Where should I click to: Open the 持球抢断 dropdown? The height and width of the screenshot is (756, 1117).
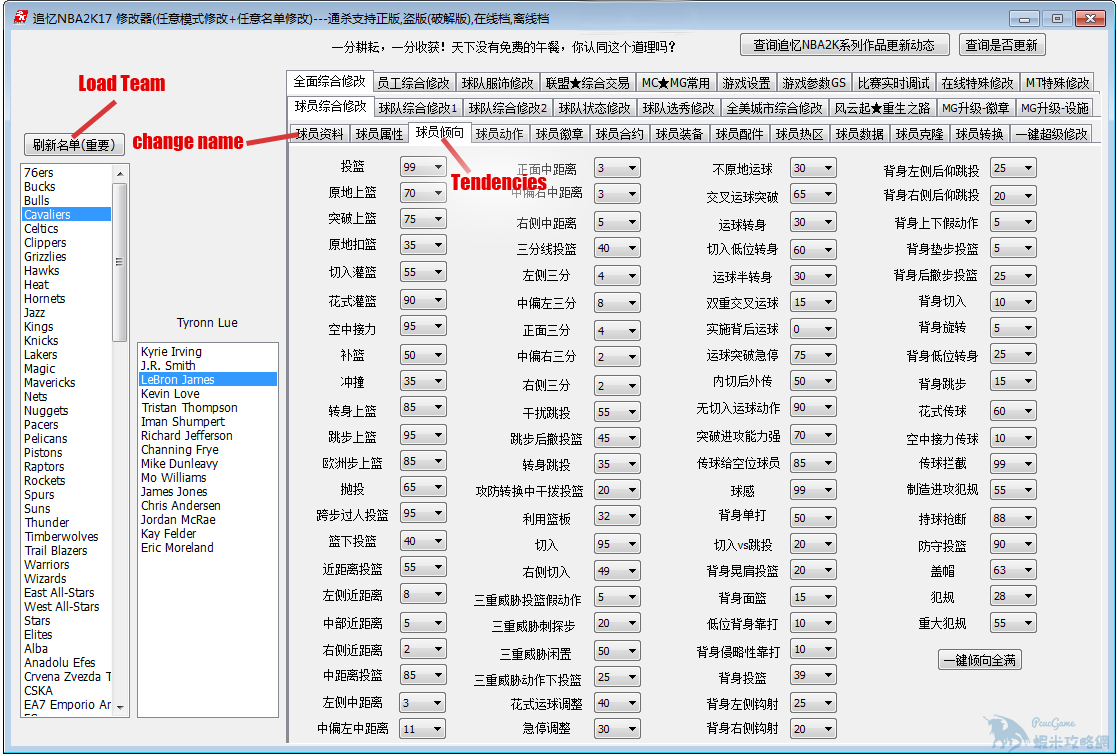[1014, 518]
